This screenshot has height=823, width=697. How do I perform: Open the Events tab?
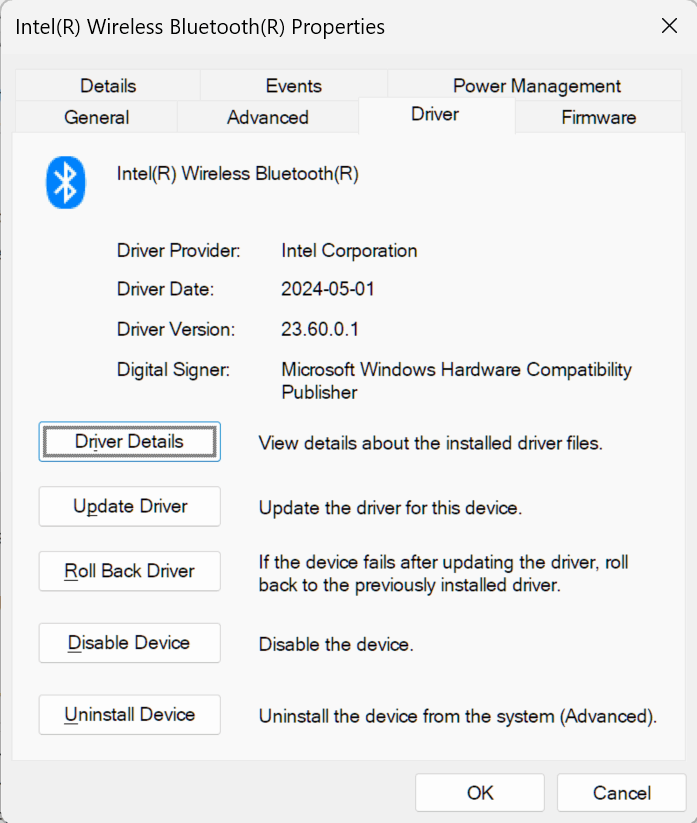pos(293,86)
